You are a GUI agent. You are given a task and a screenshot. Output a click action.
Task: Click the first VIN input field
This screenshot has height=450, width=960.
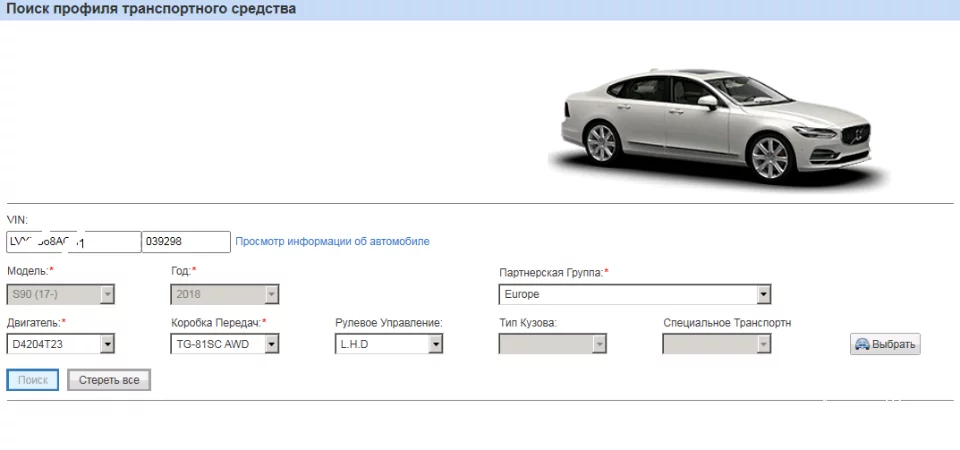pyautogui.click(x=73, y=242)
